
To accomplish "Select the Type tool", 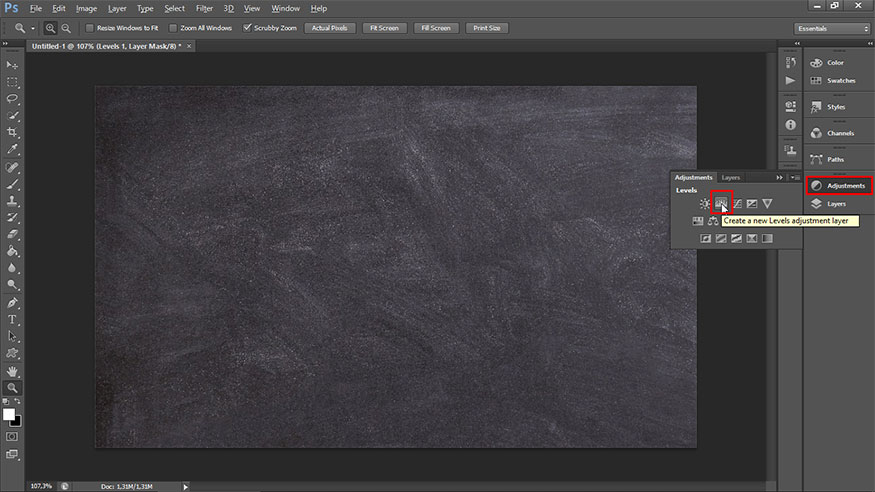I will tap(12, 320).
